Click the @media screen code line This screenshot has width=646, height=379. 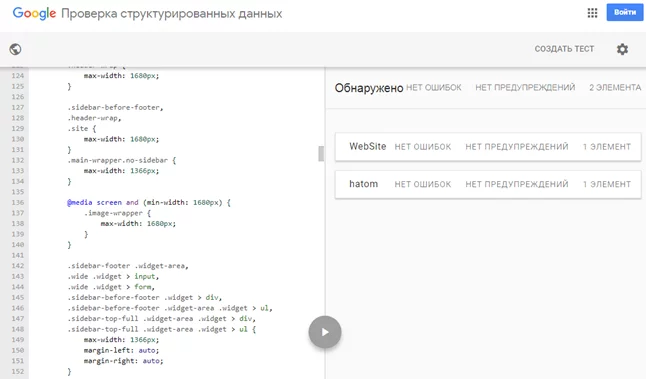pos(149,202)
